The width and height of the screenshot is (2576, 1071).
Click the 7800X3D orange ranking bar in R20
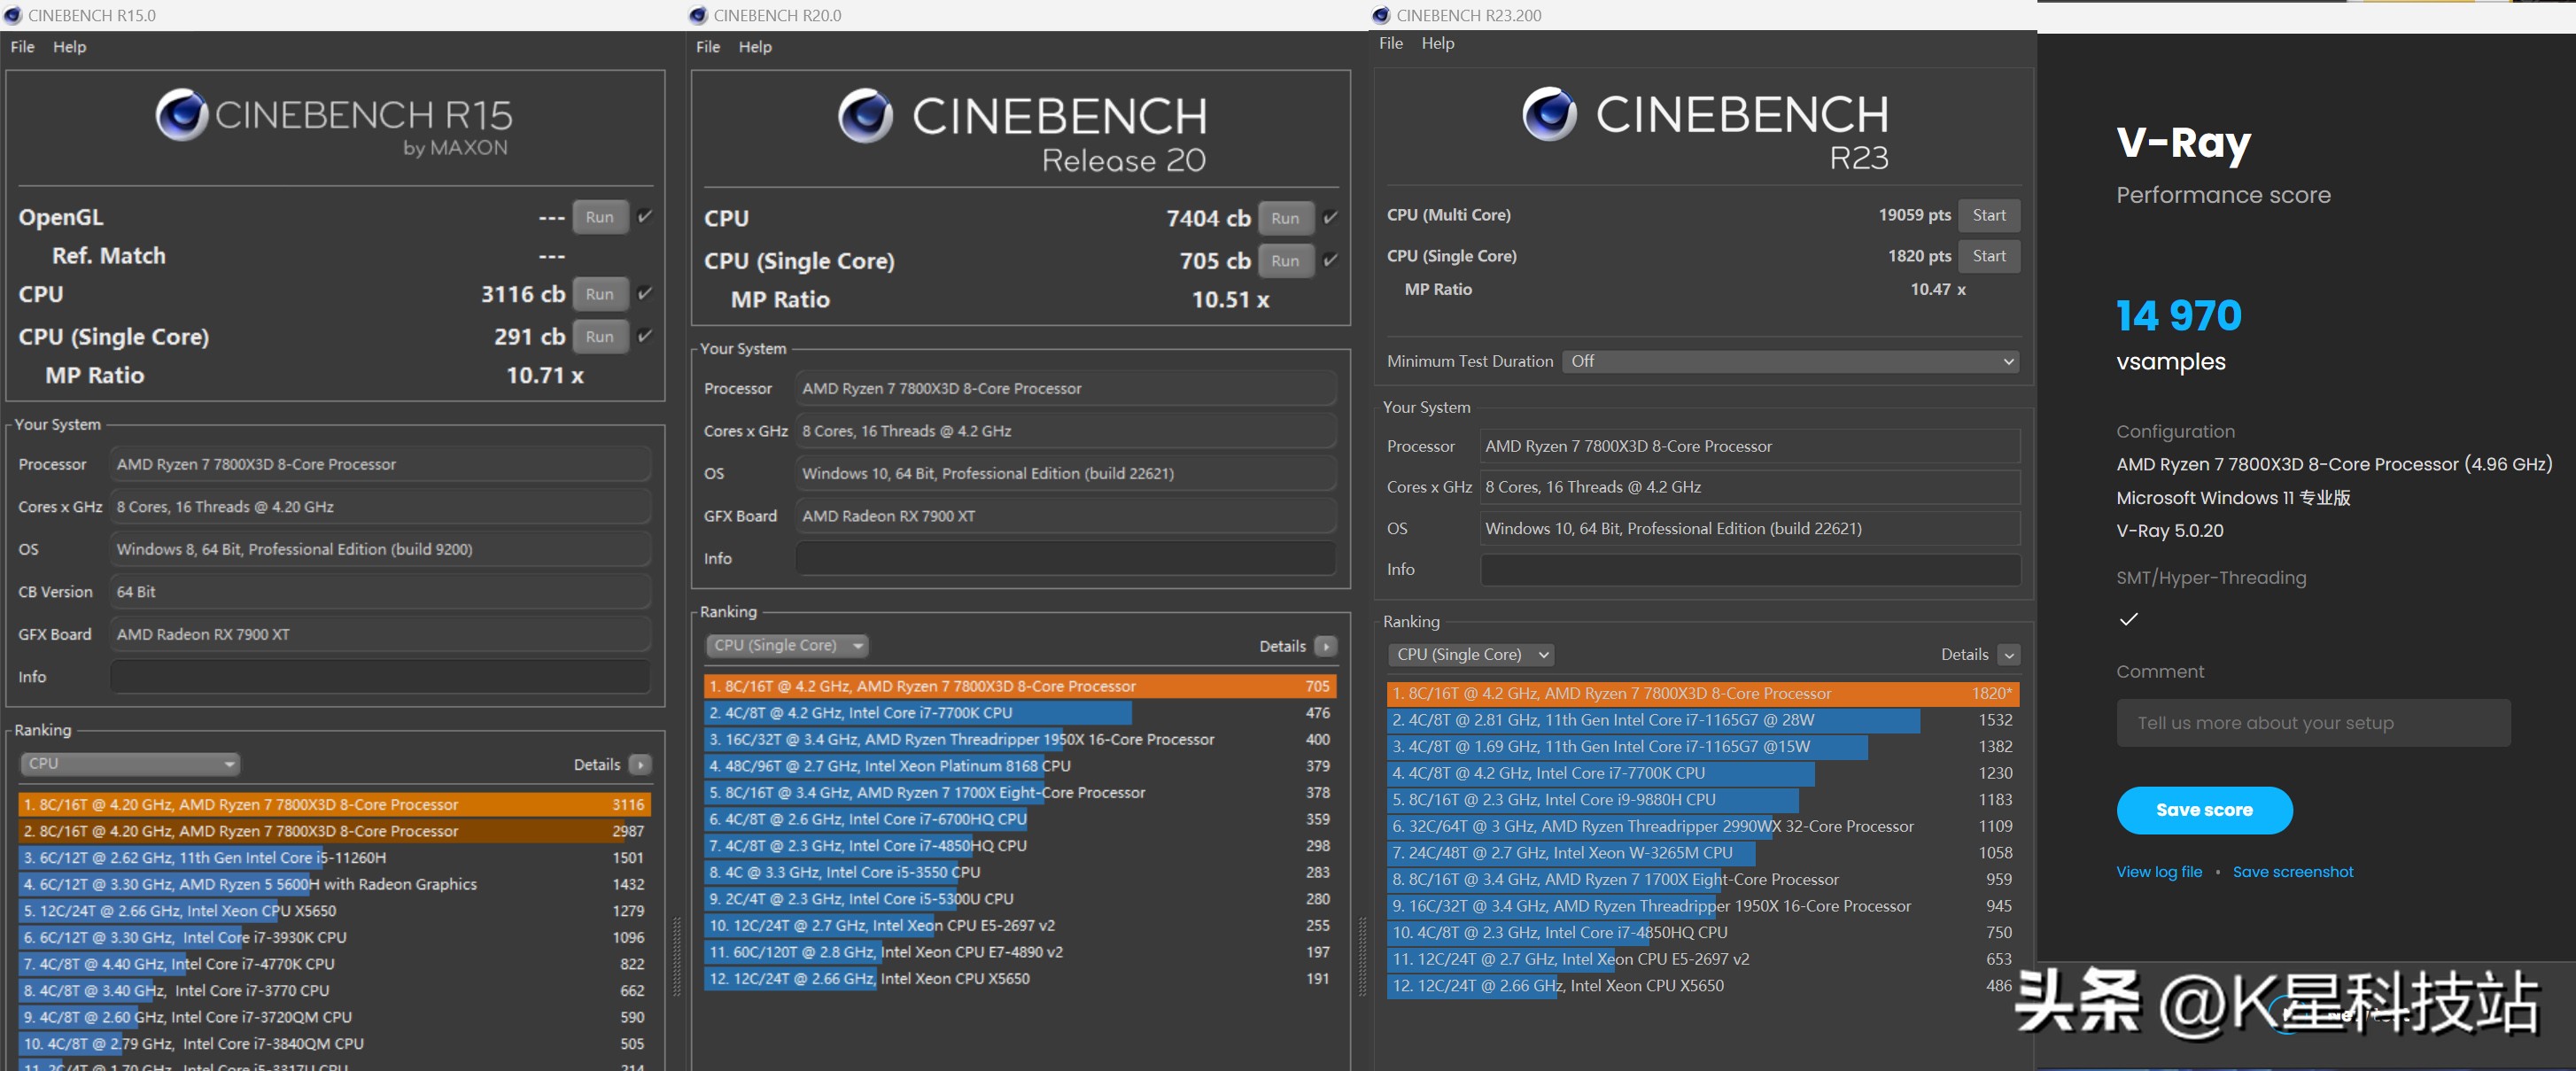(1019, 686)
